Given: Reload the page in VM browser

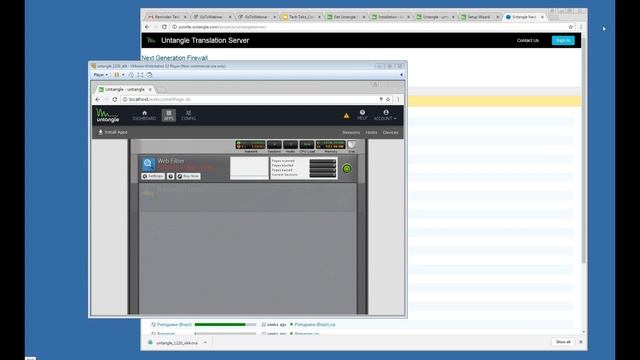Looking at the screenshot, I should coord(115,99).
